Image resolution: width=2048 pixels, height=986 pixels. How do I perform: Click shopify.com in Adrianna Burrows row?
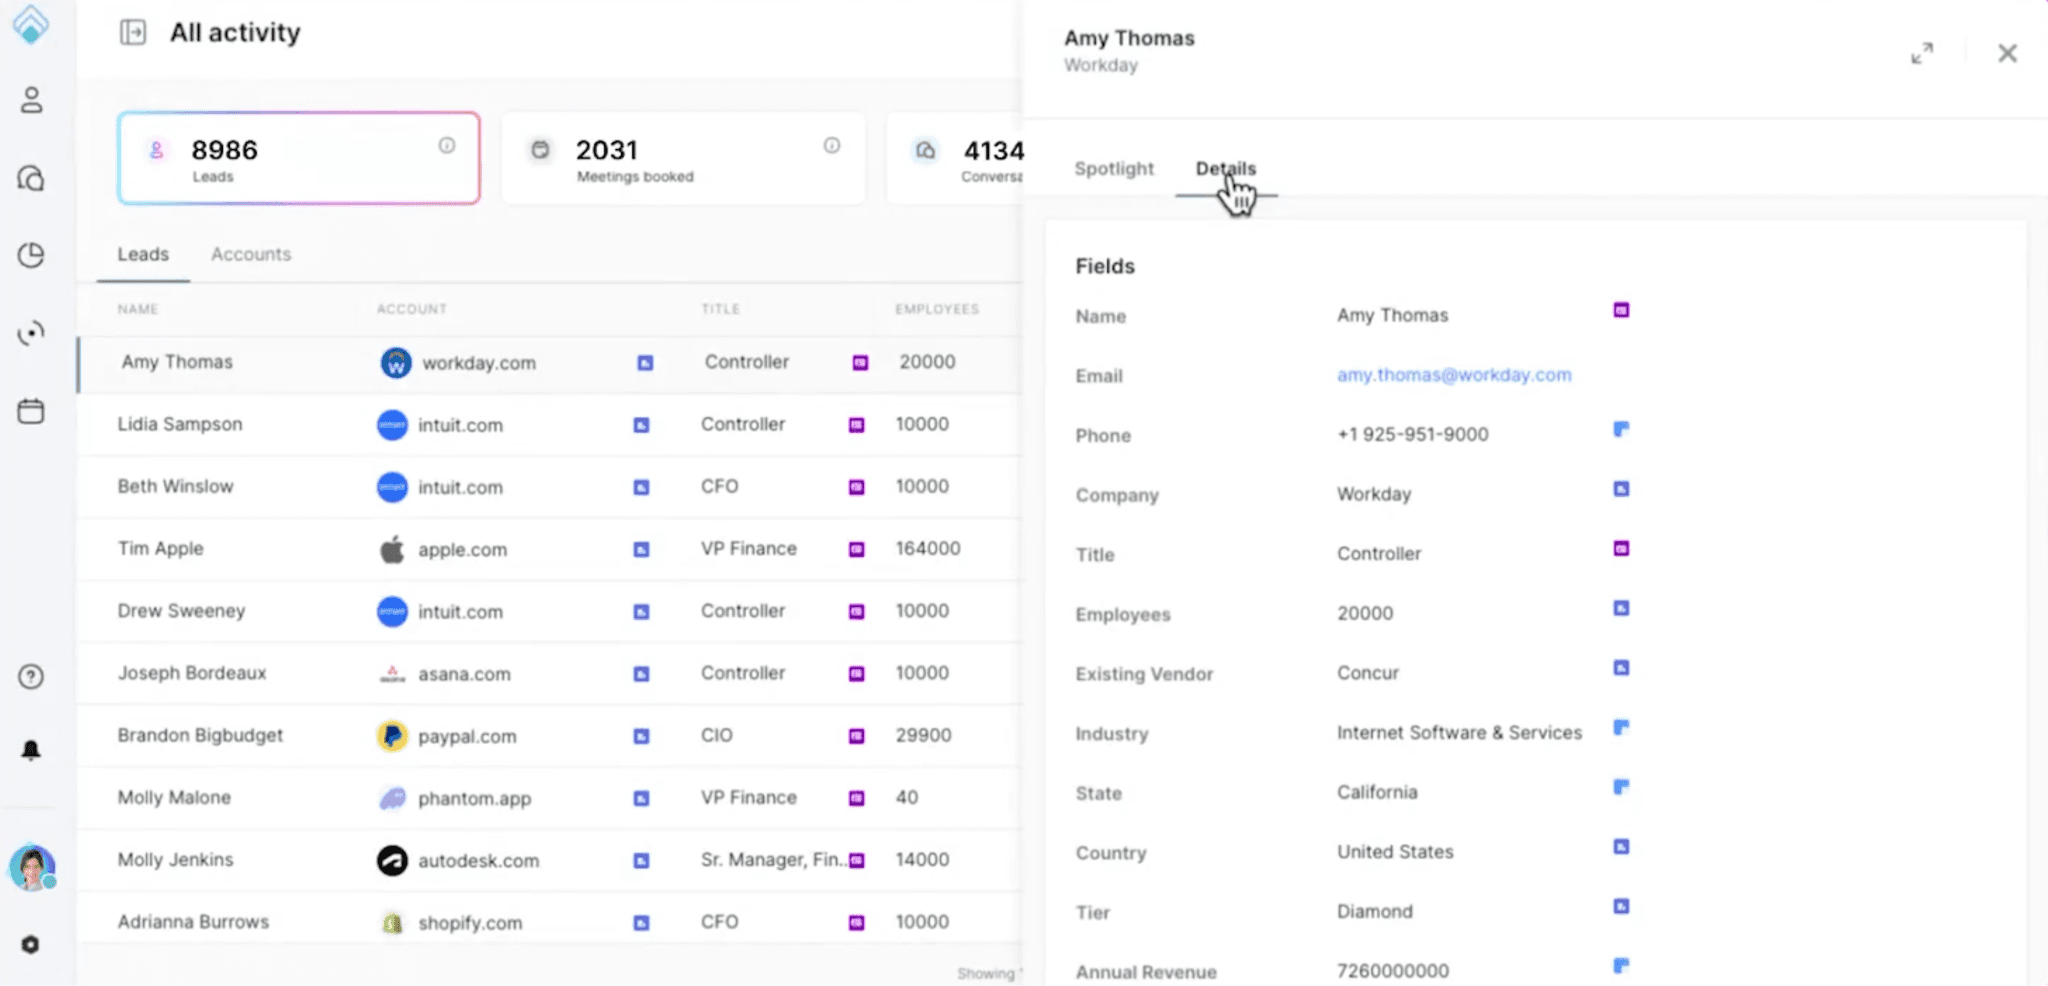[470, 922]
